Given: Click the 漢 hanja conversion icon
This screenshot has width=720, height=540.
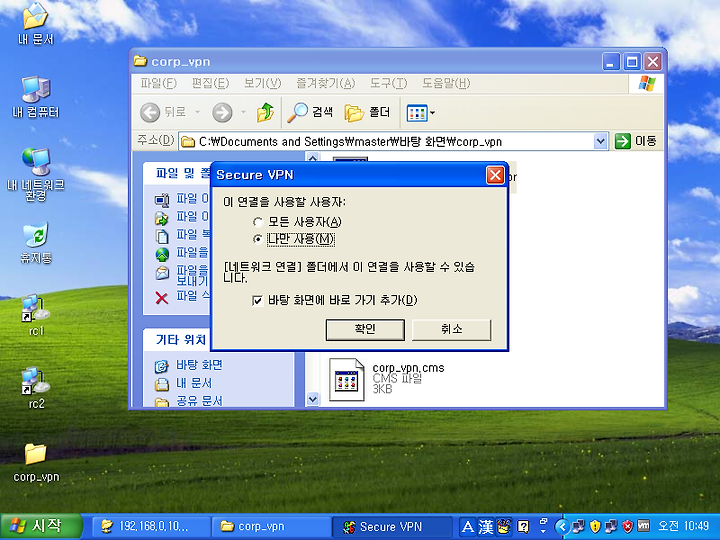Looking at the screenshot, I should 486,527.
